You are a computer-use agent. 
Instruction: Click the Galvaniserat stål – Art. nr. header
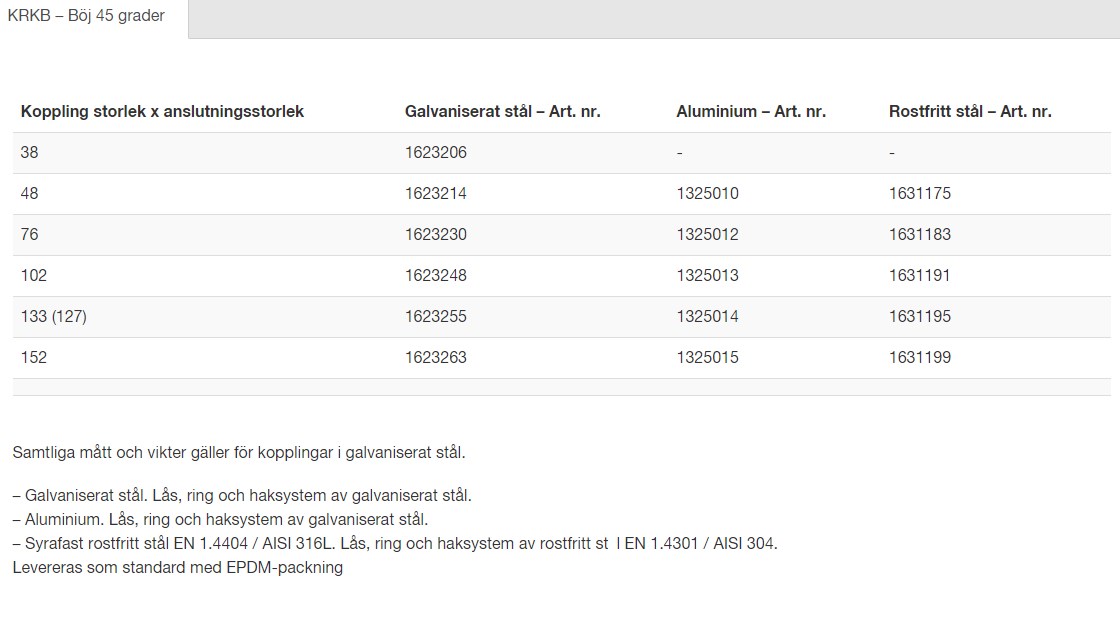(x=503, y=111)
